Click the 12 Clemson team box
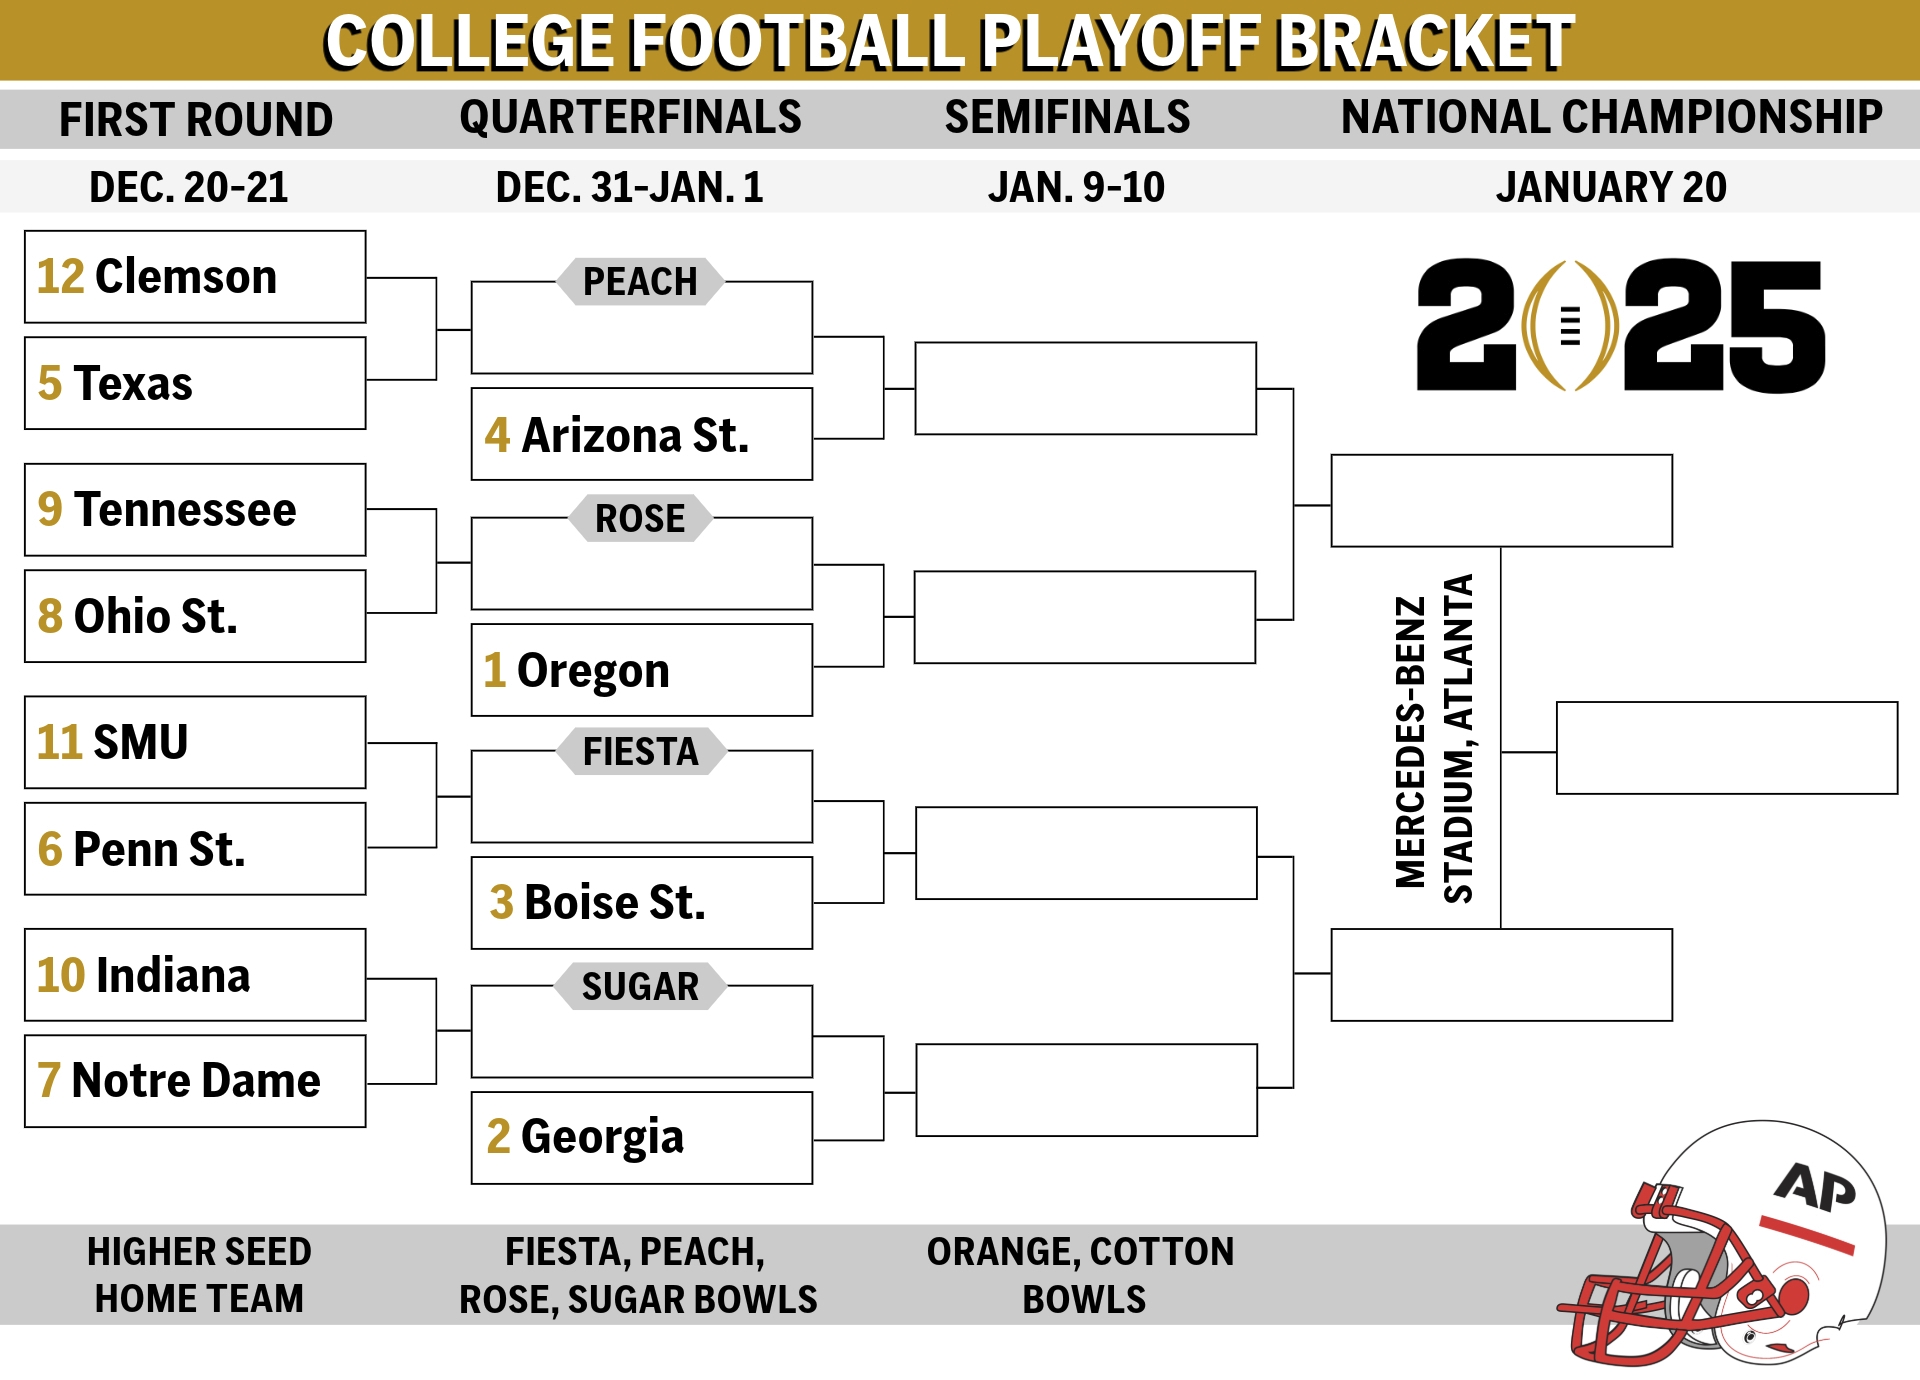 [195, 277]
